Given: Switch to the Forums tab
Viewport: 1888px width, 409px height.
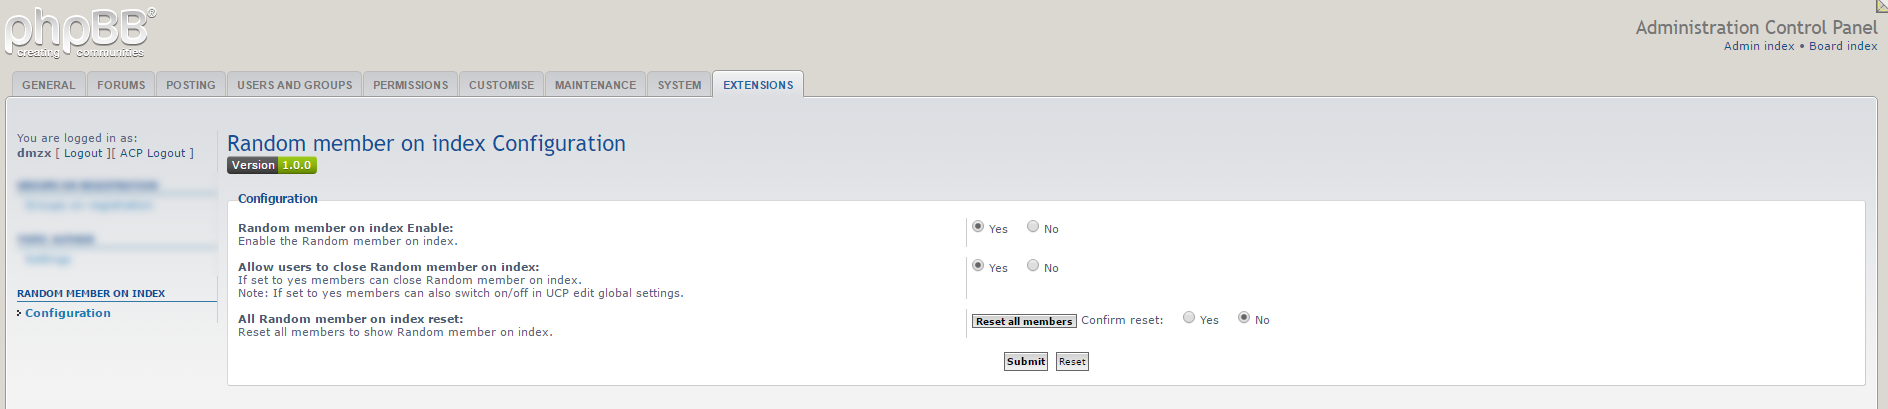Looking at the screenshot, I should (121, 85).
